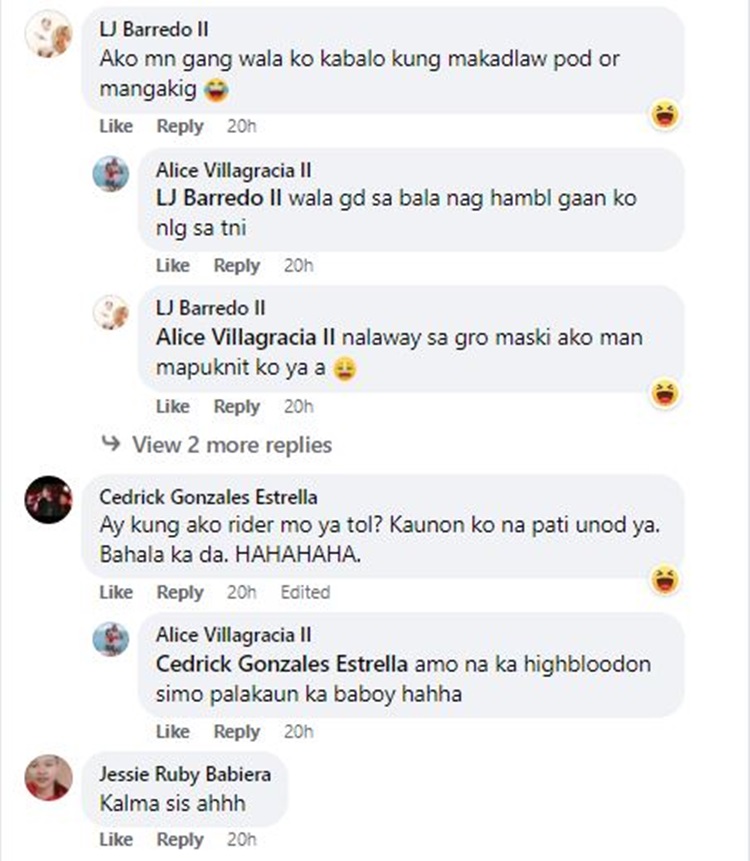Expand 'View 2 more replies'

(232, 445)
